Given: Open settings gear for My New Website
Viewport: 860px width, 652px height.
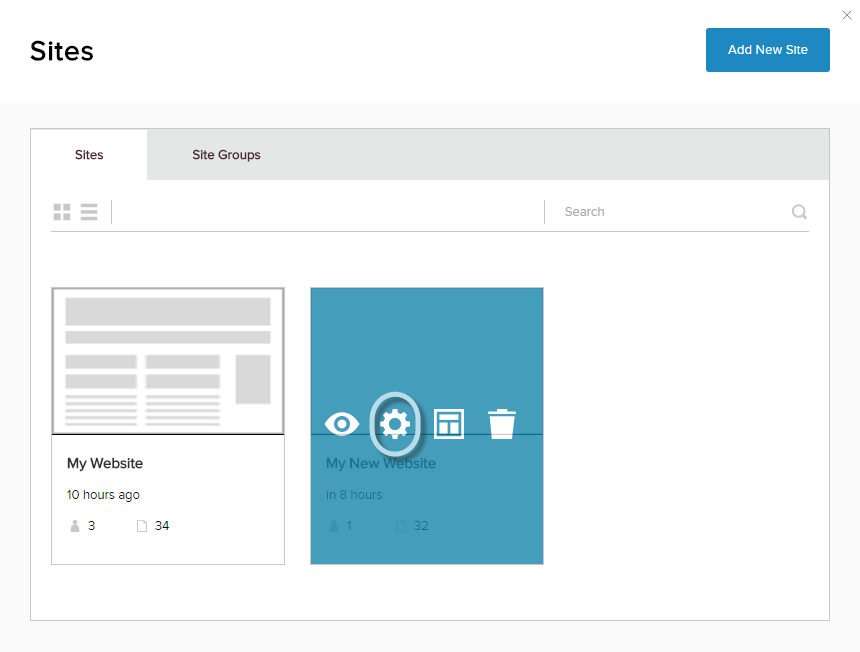Looking at the screenshot, I should [x=395, y=424].
